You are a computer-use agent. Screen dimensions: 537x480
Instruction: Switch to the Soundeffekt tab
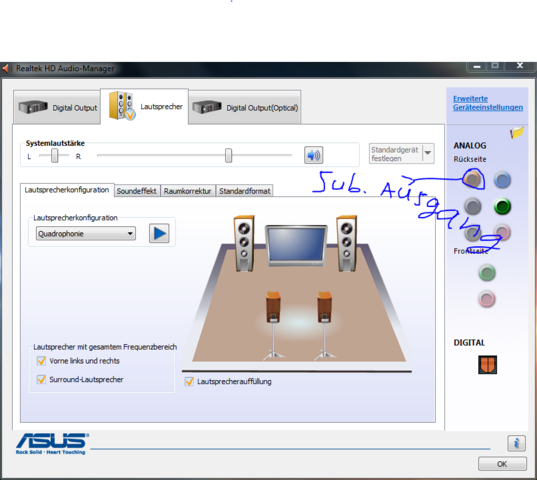point(136,191)
